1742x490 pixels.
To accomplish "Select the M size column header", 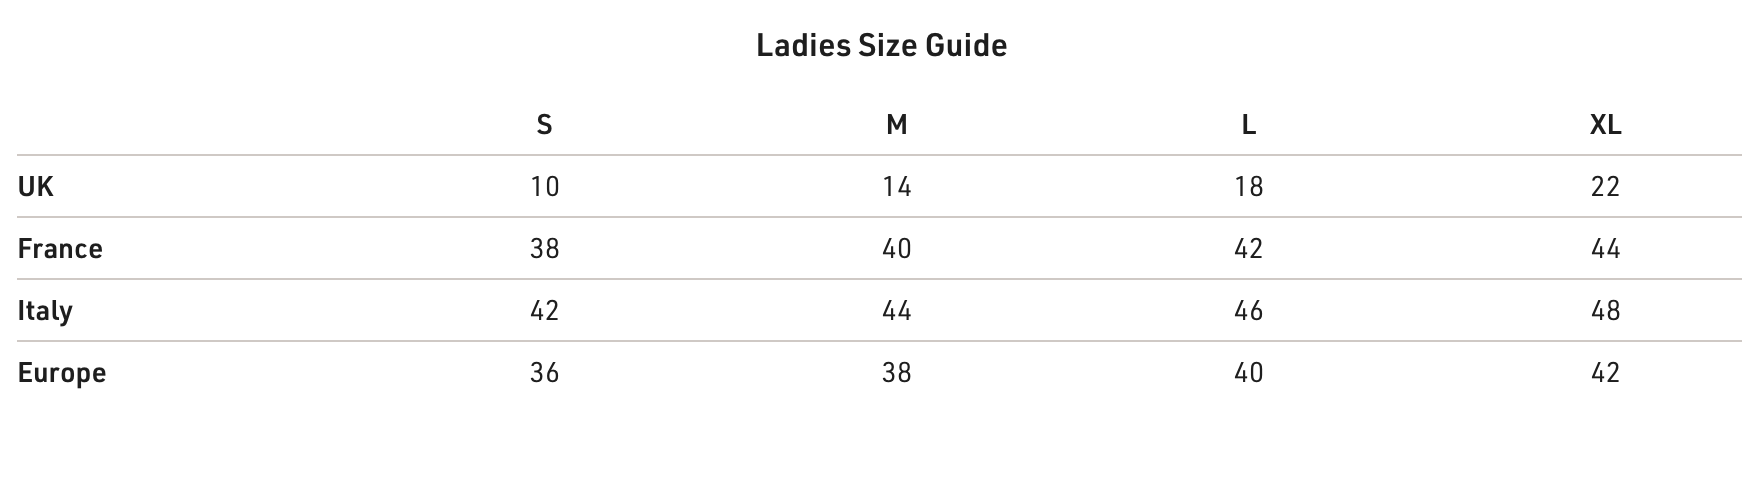I will click(897, 124).
